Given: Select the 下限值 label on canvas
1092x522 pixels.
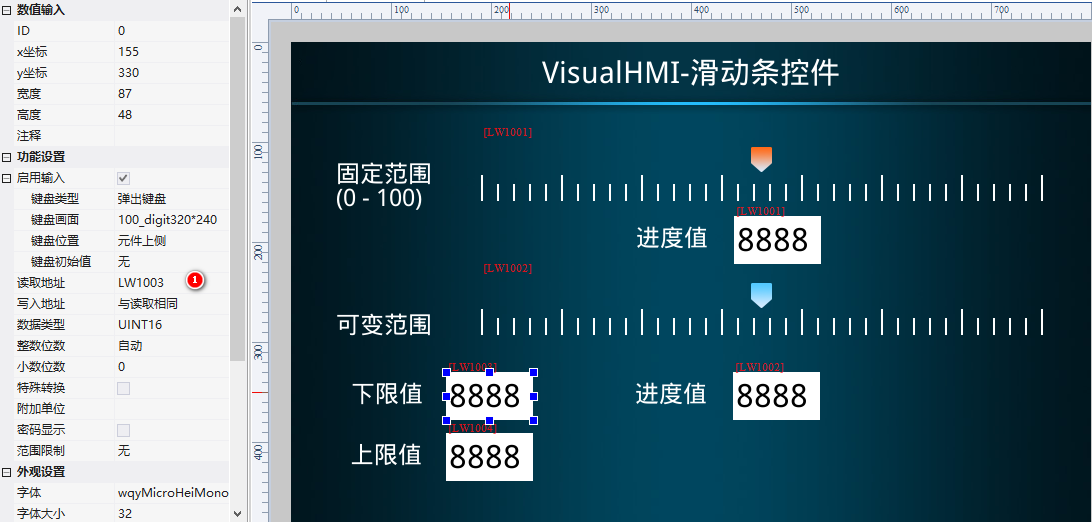Looking at the screenshot, I should click(388, 394).
